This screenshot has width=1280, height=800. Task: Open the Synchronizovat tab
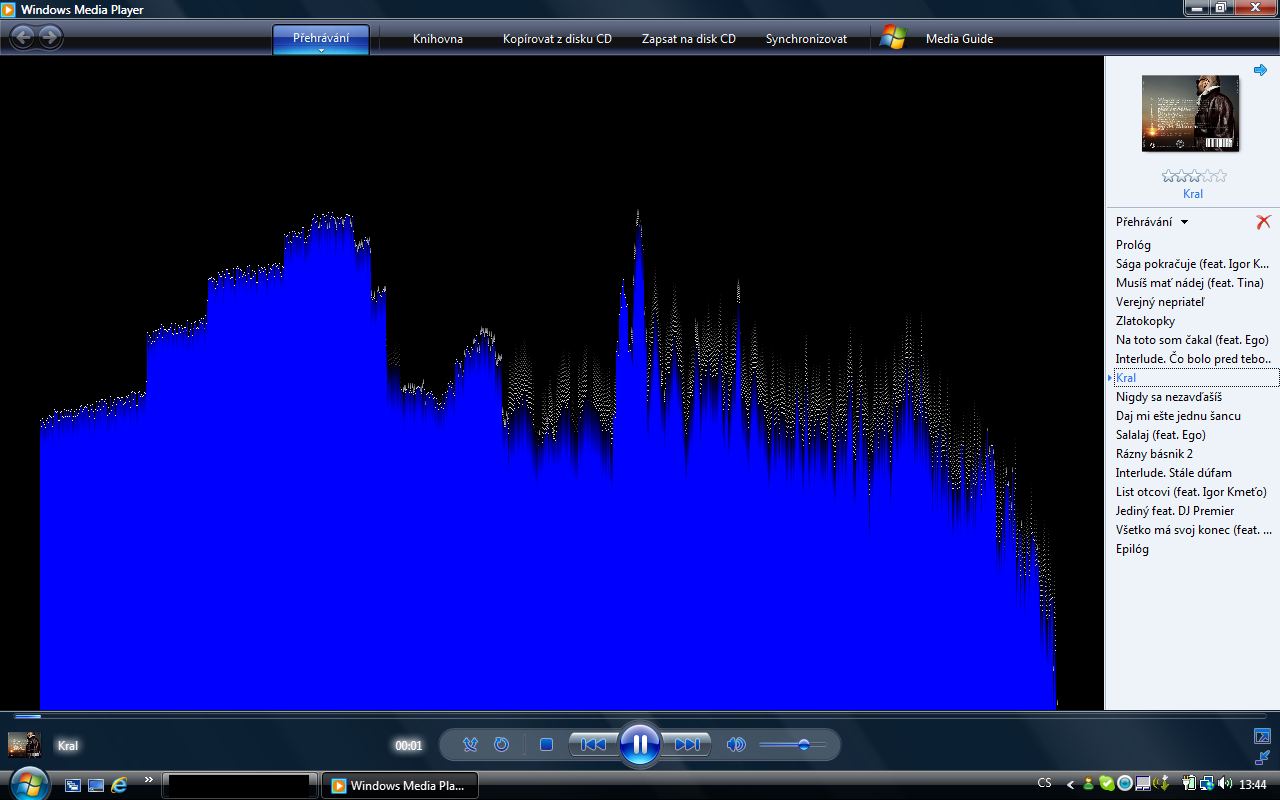(806, 39)
